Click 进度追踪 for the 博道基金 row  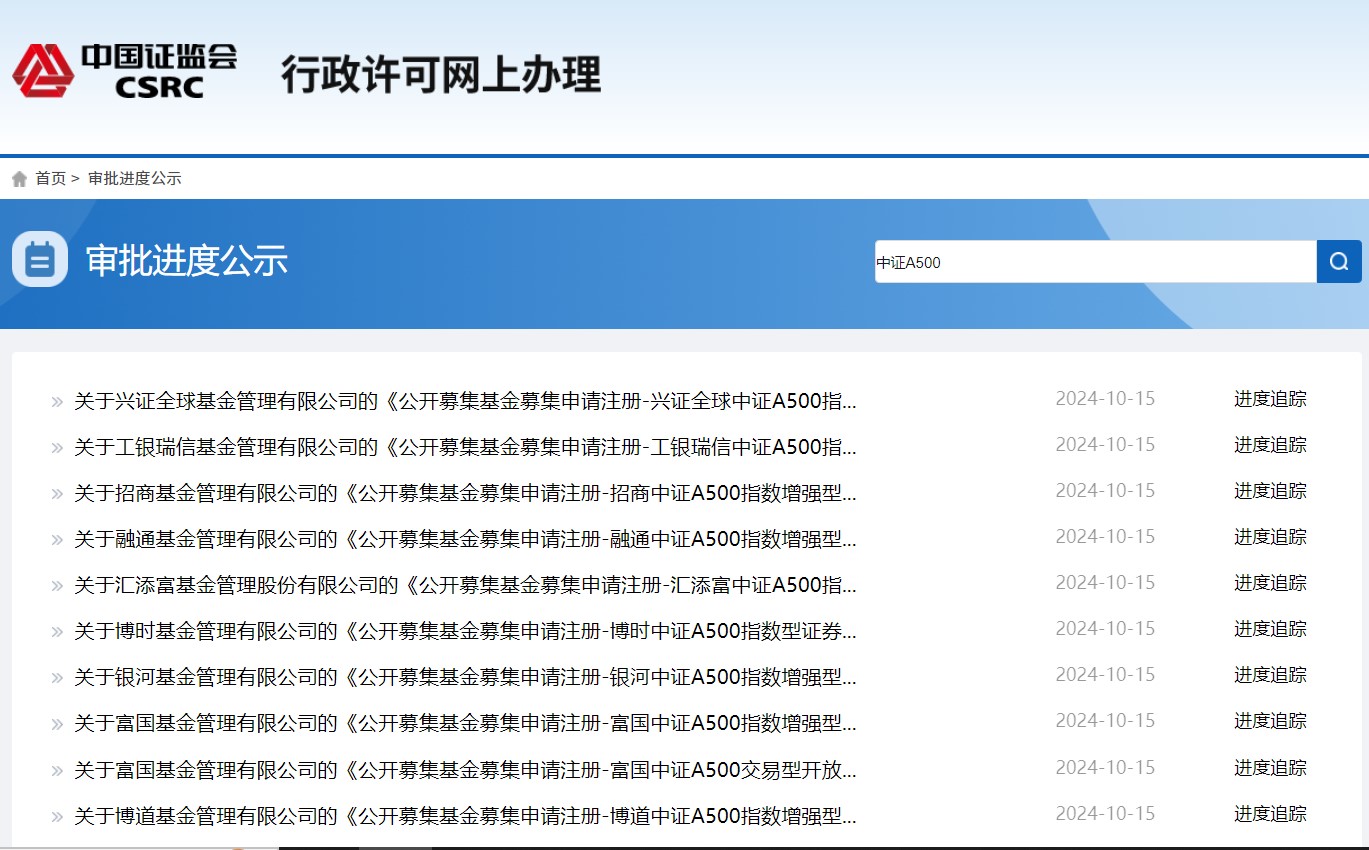point(1269,814)
